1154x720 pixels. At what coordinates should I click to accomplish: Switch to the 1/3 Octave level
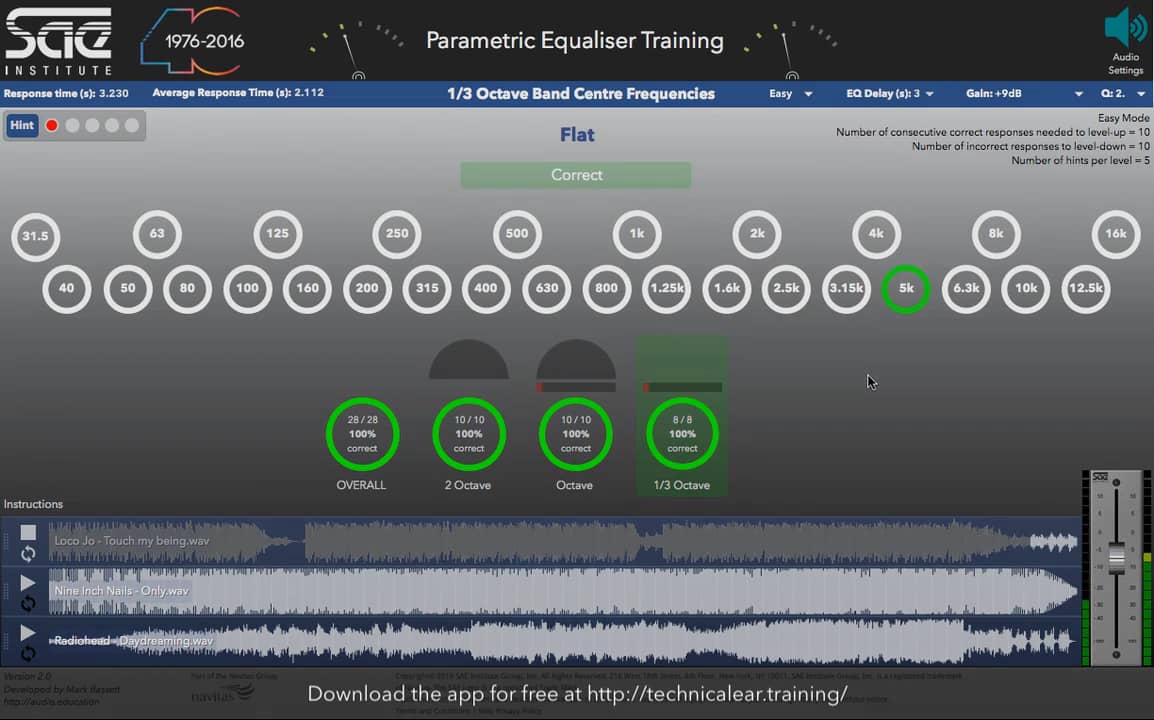tap(682, 434)
